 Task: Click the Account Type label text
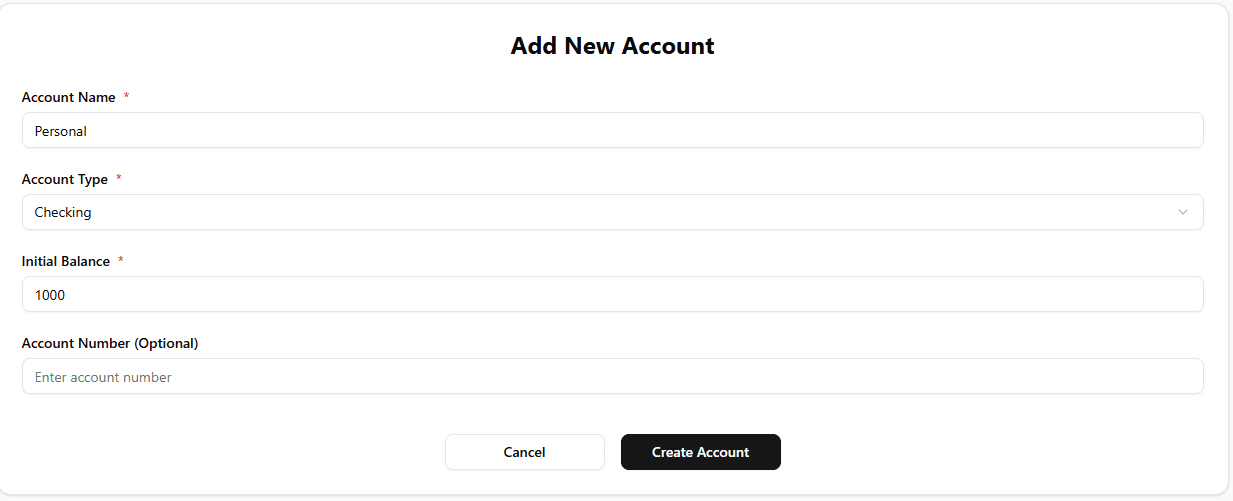point(64,179)
